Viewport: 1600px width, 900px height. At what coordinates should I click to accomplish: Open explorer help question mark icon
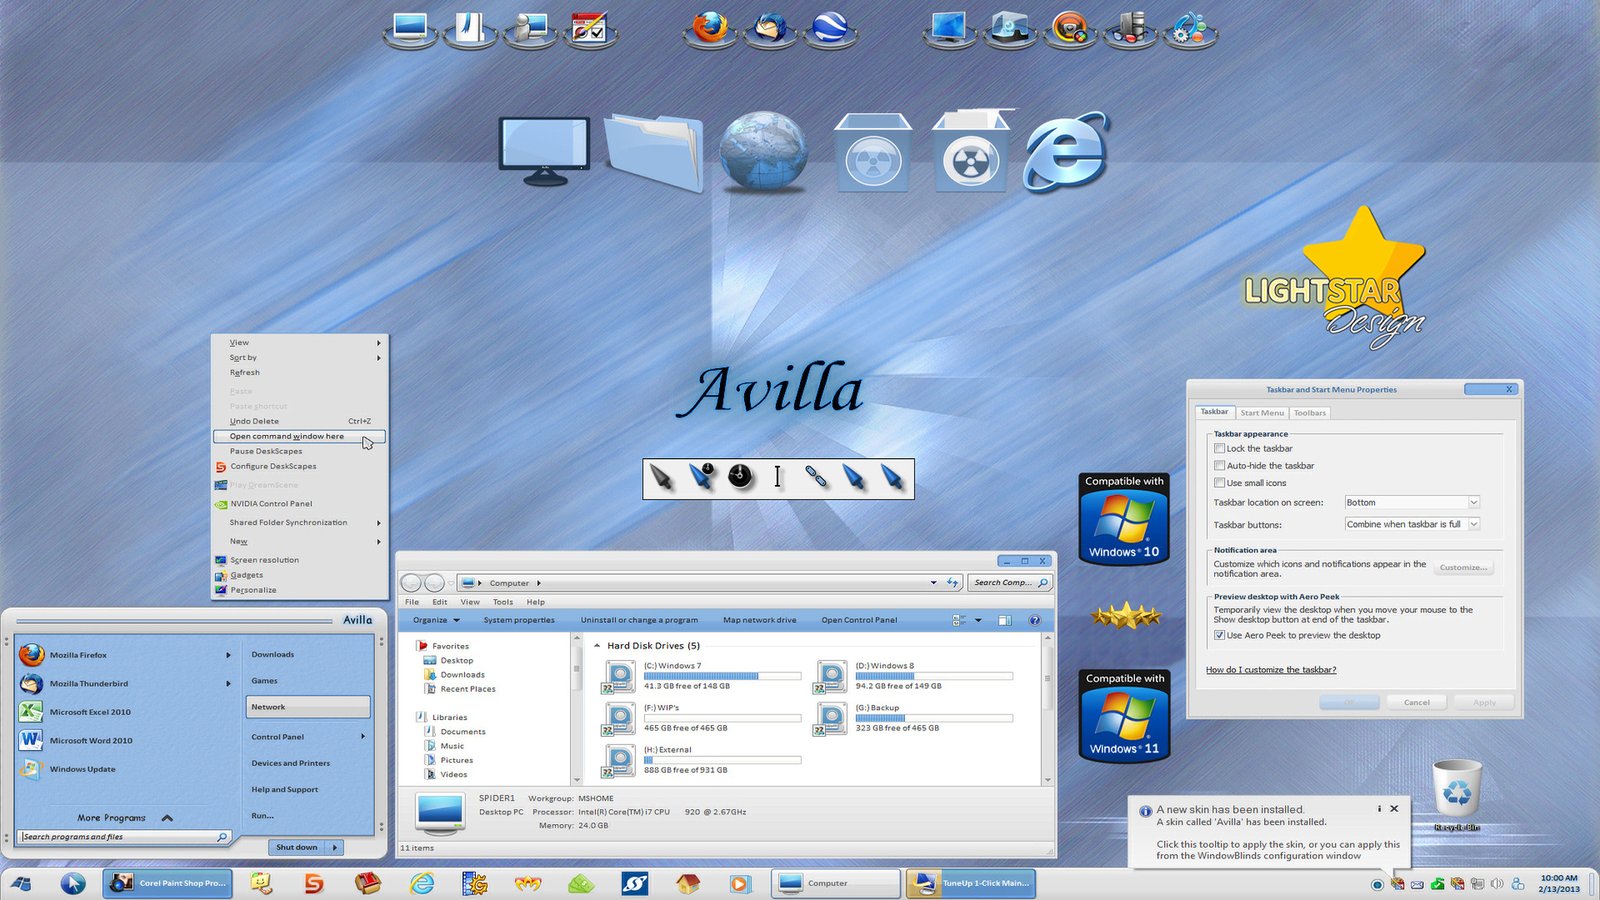point(1035,620)
